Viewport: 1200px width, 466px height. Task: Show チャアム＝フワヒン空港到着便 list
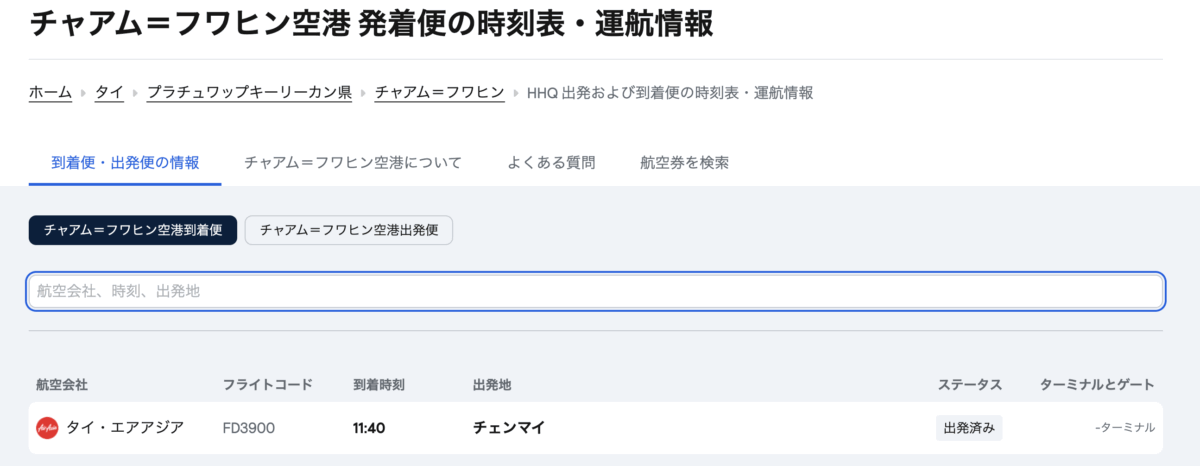(133, 230)
